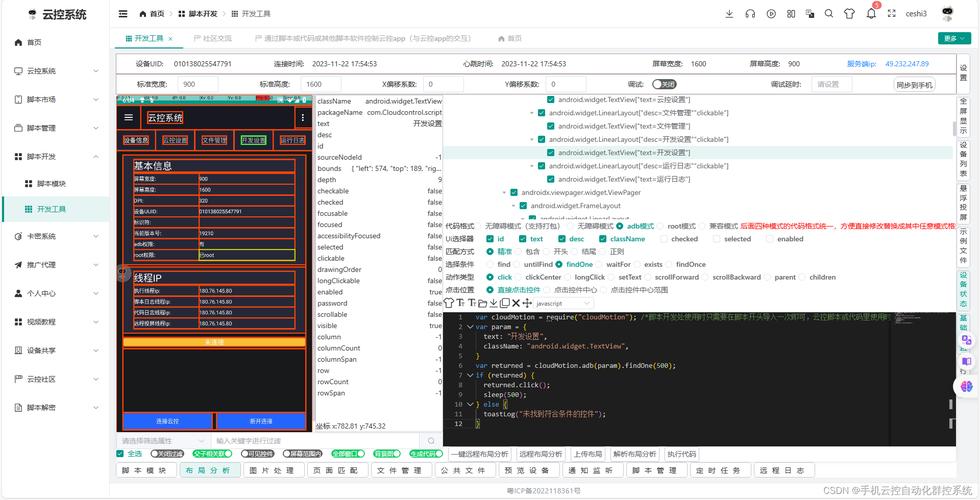Enable the checked selector checkbox

pos(664,239)
